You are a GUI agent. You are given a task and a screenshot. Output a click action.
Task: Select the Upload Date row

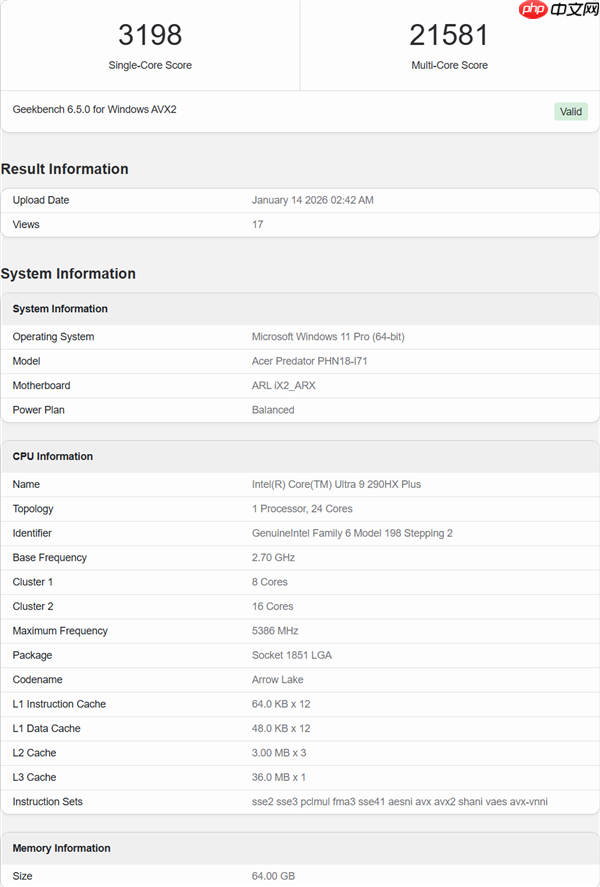pos(300,200)
